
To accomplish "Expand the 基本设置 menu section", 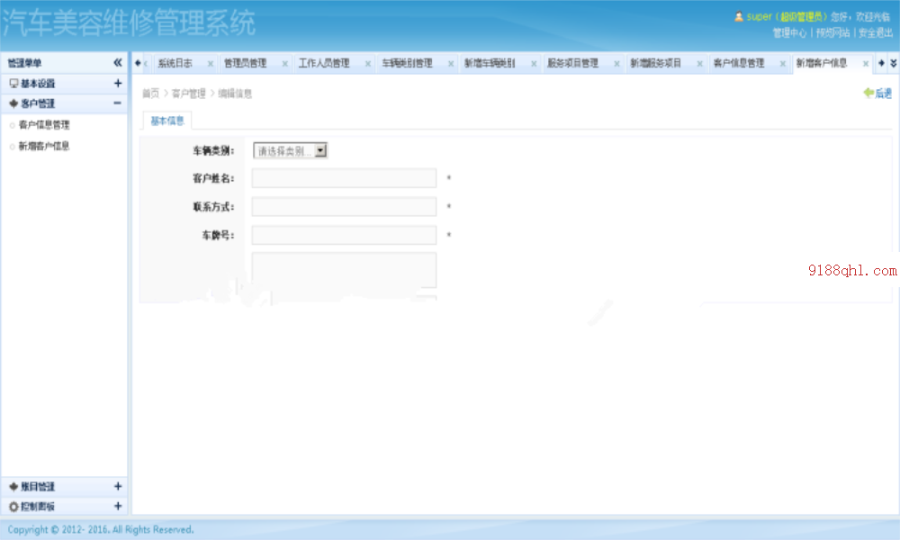I will tap(118, 83).
